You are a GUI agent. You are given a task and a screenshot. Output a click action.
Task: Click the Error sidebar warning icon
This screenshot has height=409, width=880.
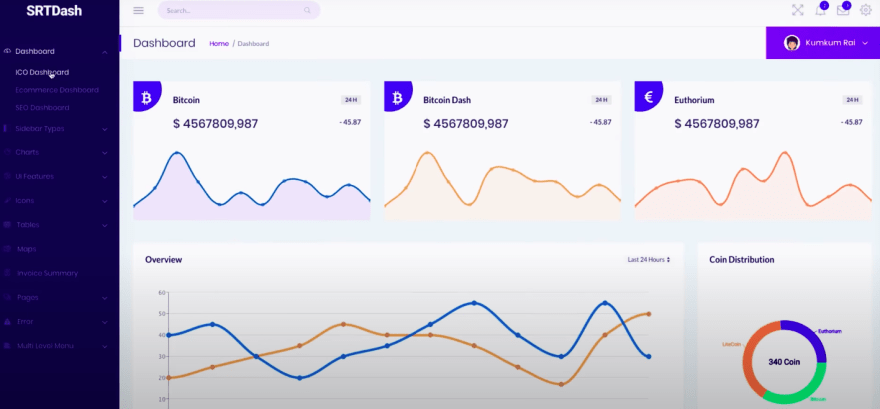7,321
